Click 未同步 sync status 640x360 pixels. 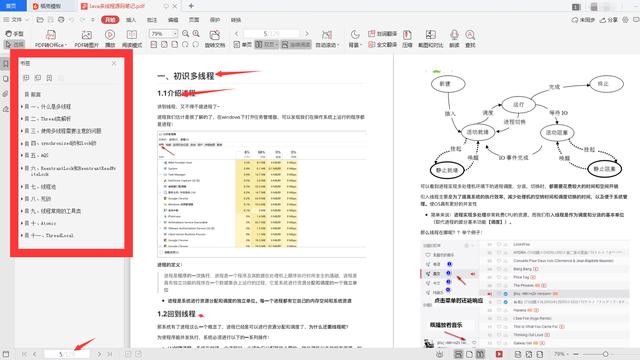pyautogui.click(x=583, y=20)
